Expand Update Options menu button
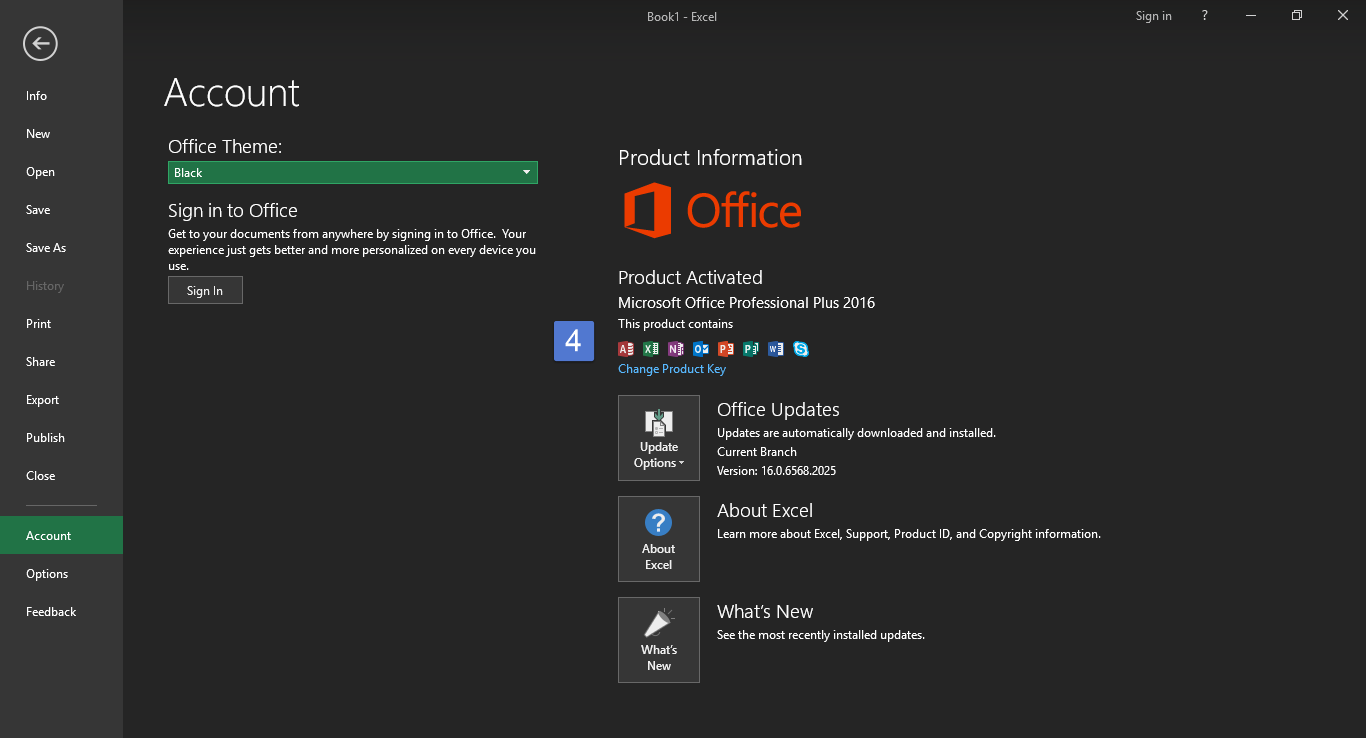The height and width of the screenshot is (738, 1366). click(659, 438)
